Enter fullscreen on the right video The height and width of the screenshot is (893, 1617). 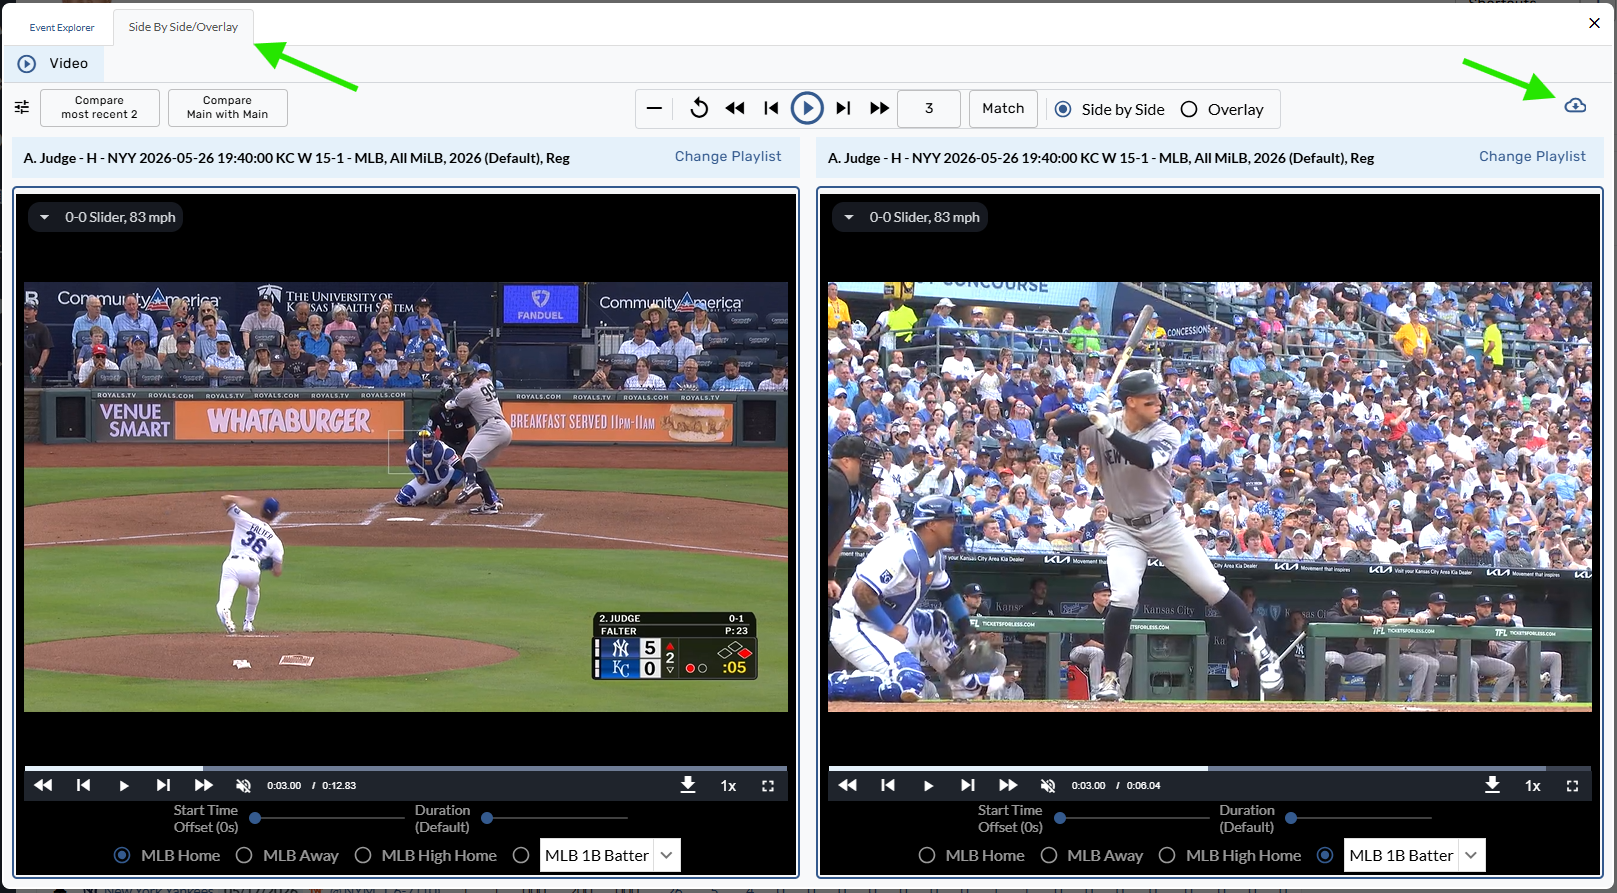1572,786
